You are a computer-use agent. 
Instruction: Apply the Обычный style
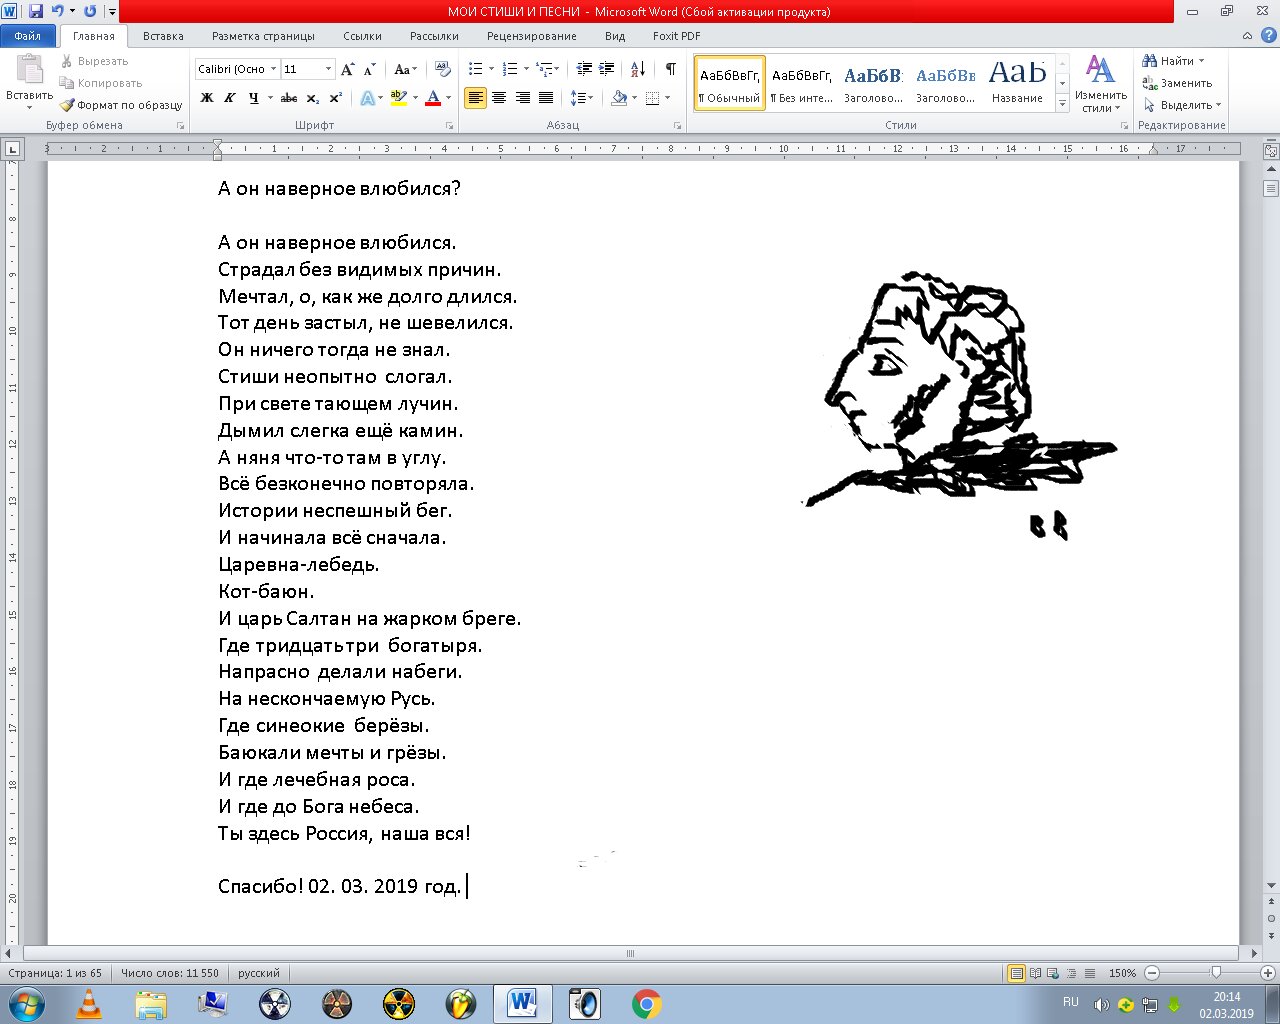coord(730,83)
